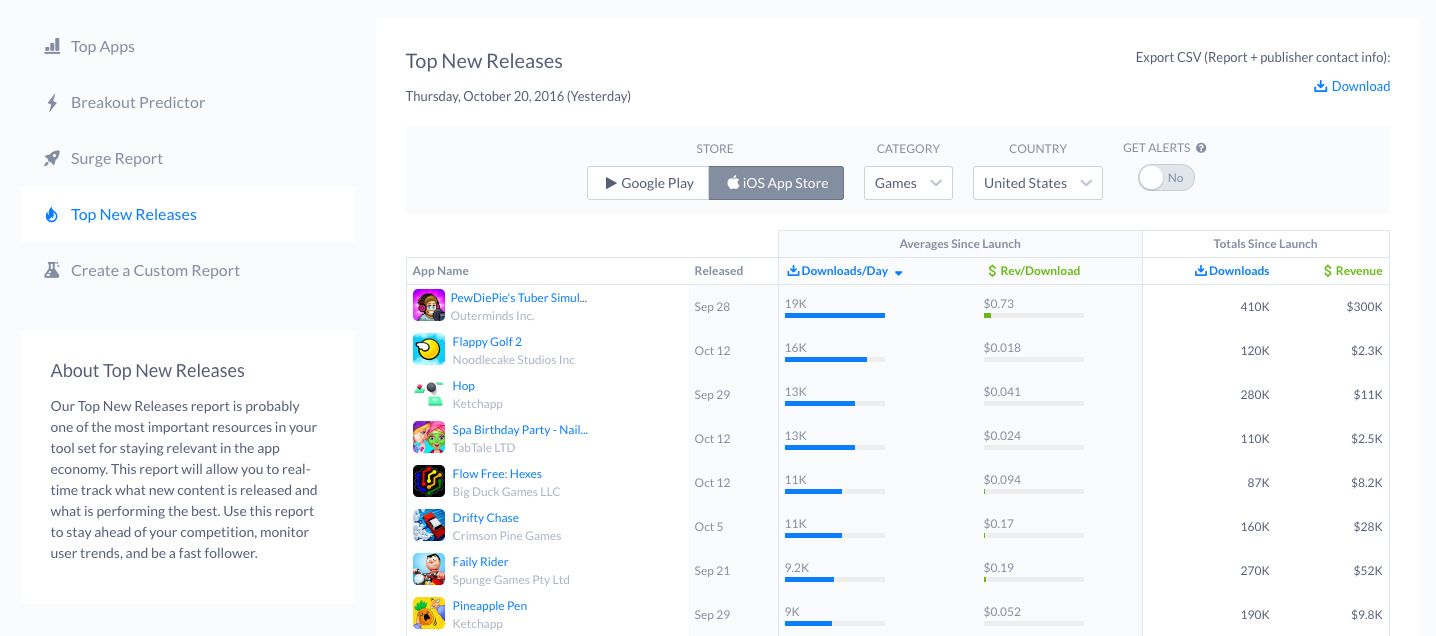
Task: Toggle the Get Alerts switch on
Action: (1166, 177)
